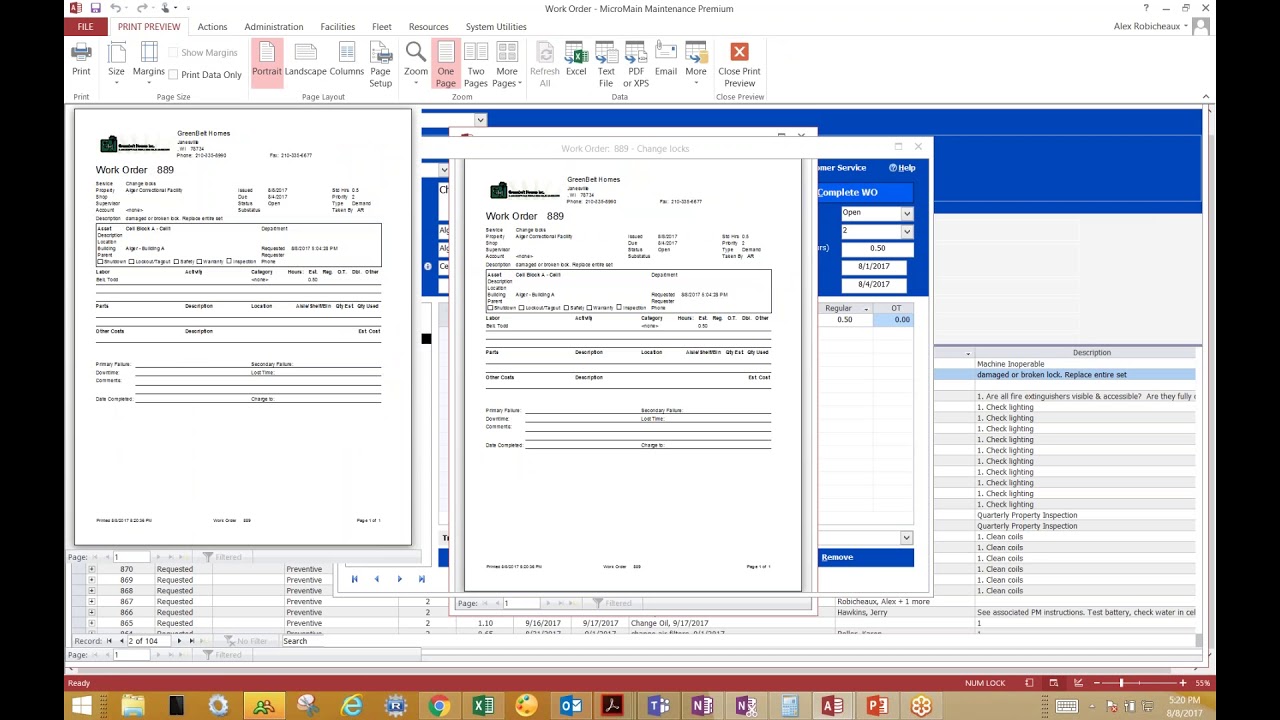Click the 'Change Oil, 9/17/2017' cell
Viewport: 1280px width, 720px height.
[x=732, y=623]
